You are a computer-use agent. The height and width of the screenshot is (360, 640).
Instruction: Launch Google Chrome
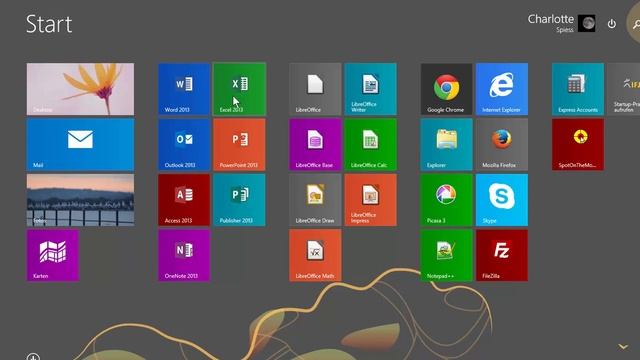tap(447, 89)
